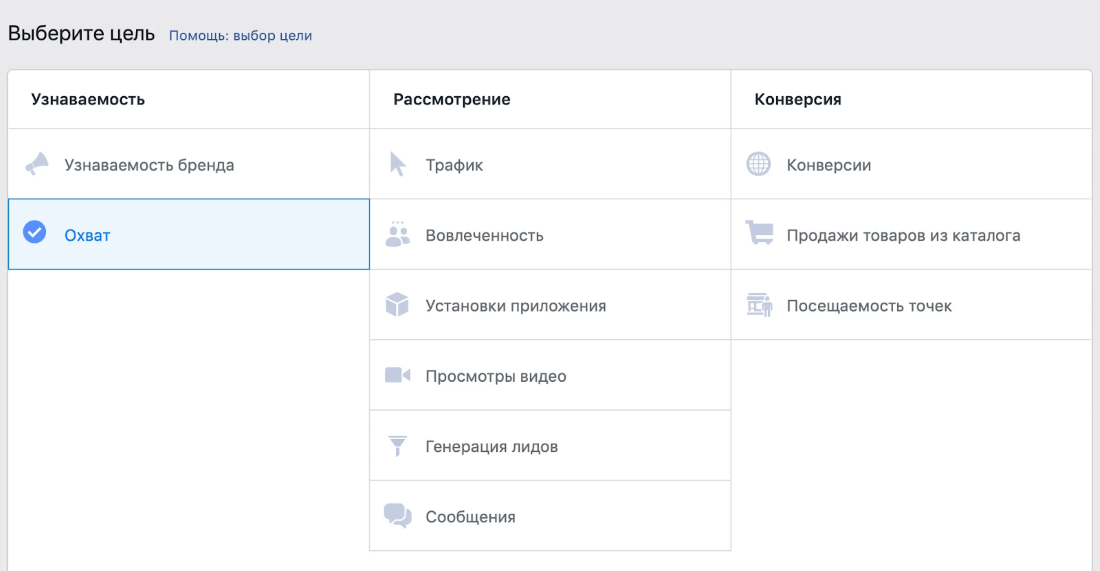Click the funnel icon for Генерация лидов
The width and height of the screenshot is (1100, 571).
click(398, 446)
